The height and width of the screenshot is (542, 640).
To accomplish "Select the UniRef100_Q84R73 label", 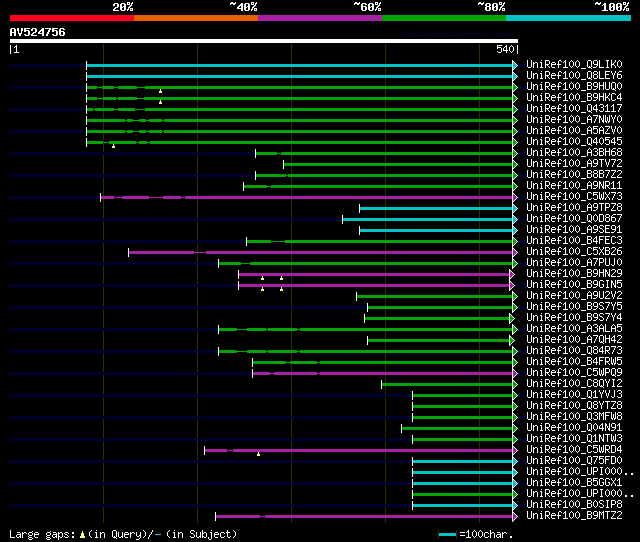I will click(x=574, y=351).
